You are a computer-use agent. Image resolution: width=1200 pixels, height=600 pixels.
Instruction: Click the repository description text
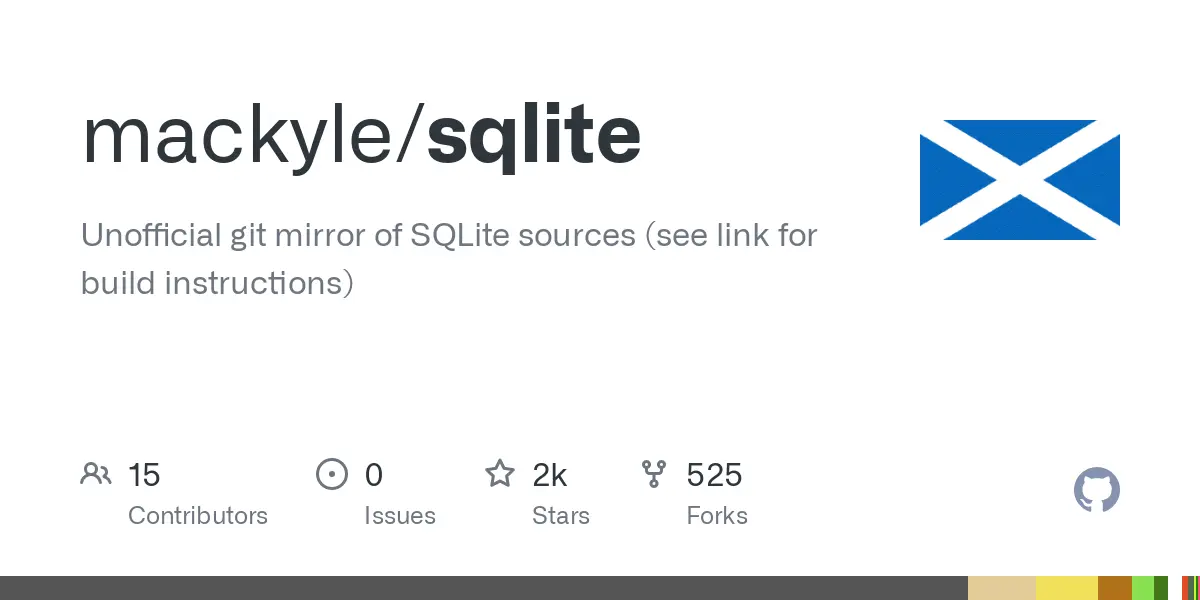point(449,259)
